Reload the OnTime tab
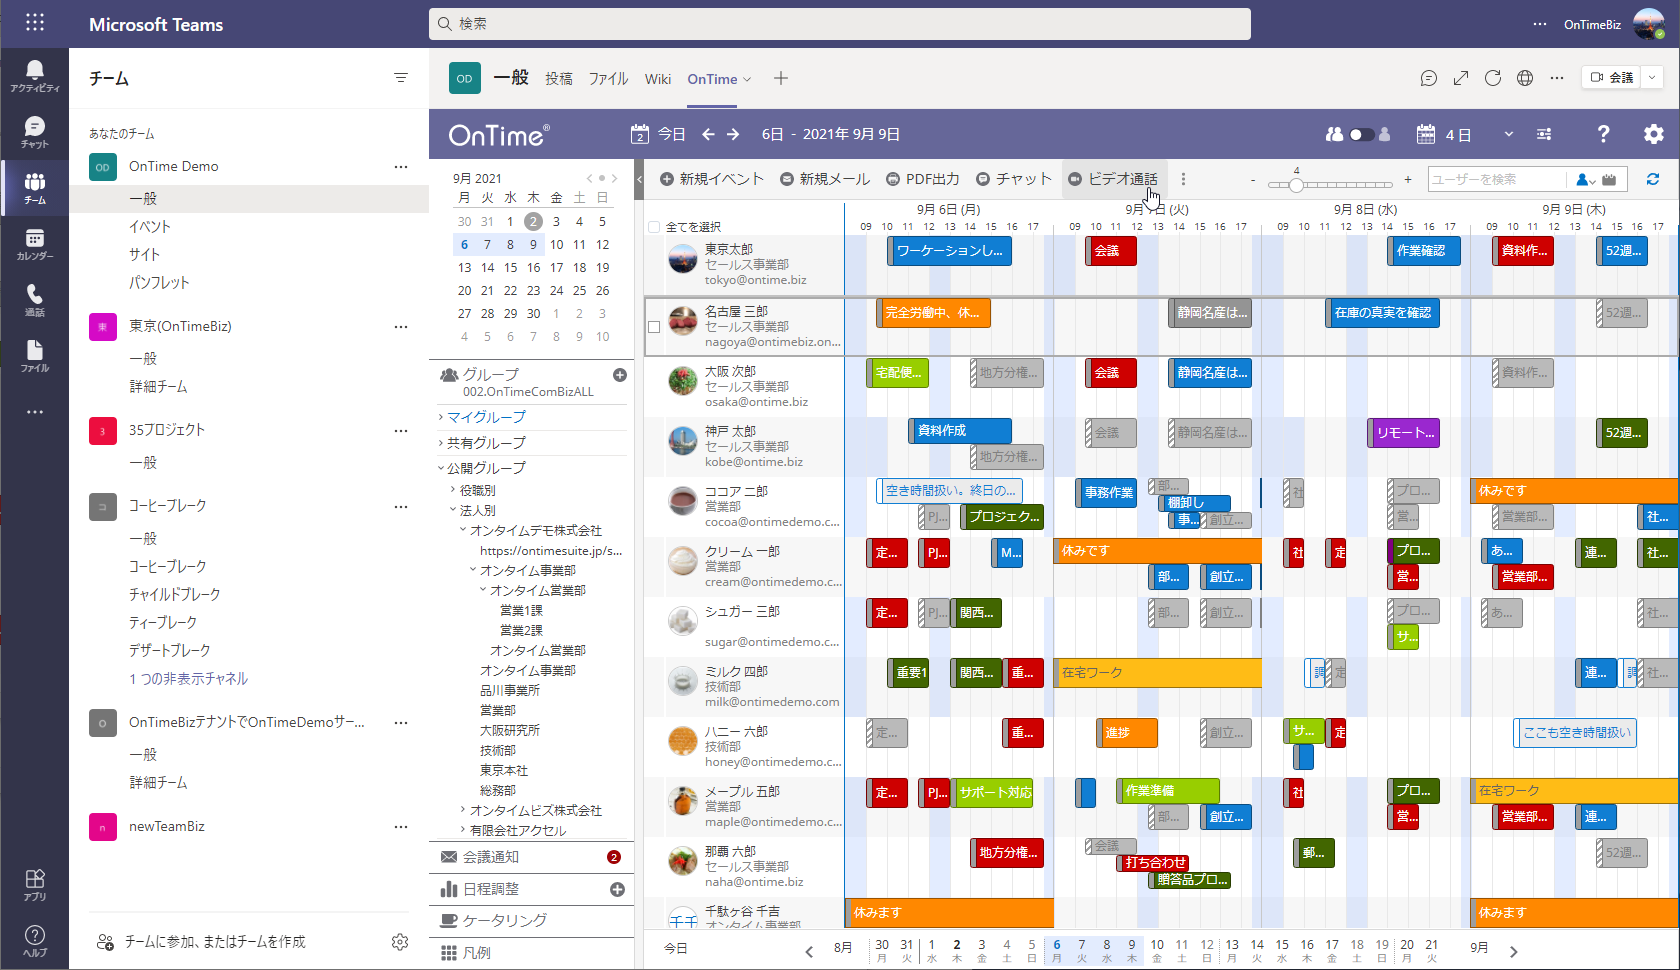The width and height of the screenshot is (1680, 970). (x=1493, y=78)
